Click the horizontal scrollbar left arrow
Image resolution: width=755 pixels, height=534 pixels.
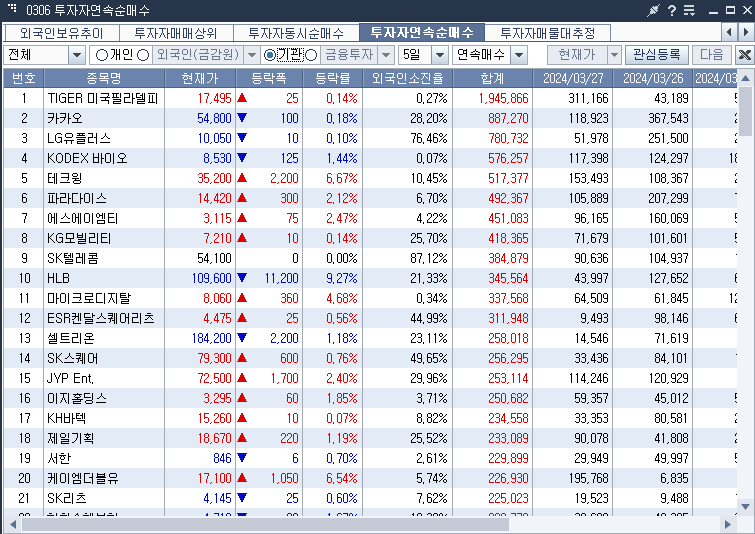(12, 524)
